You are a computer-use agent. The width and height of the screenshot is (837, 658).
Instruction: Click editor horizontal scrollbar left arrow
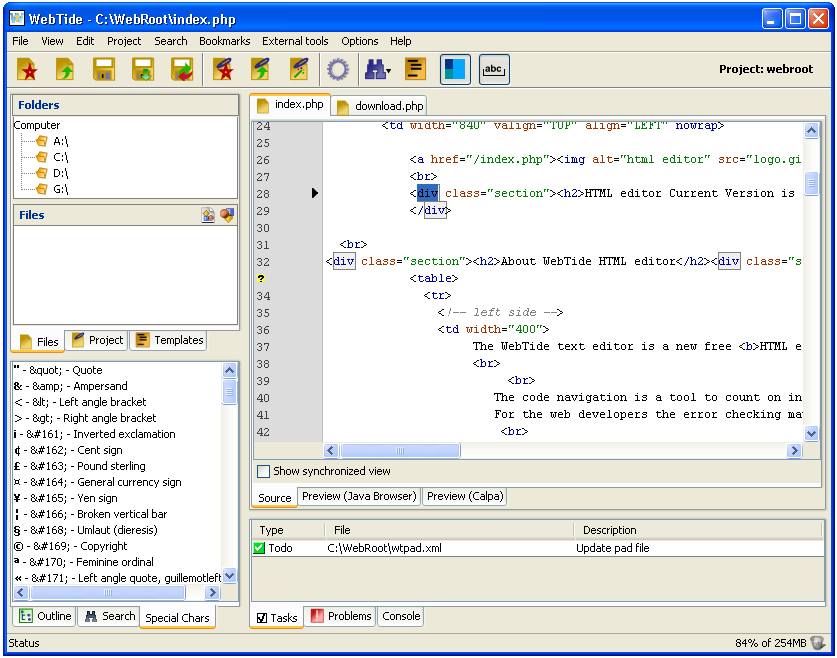pyautogui.click(x=330, y=451)
